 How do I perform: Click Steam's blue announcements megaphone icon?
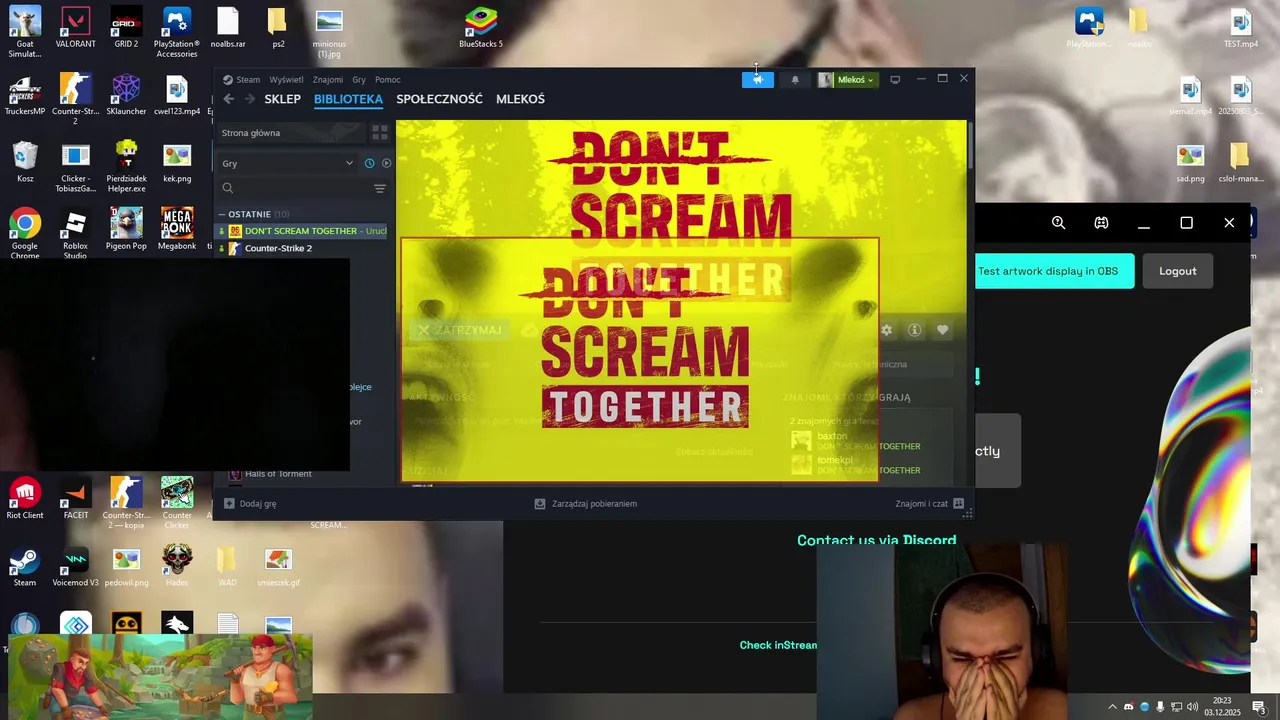click(757, 79)
